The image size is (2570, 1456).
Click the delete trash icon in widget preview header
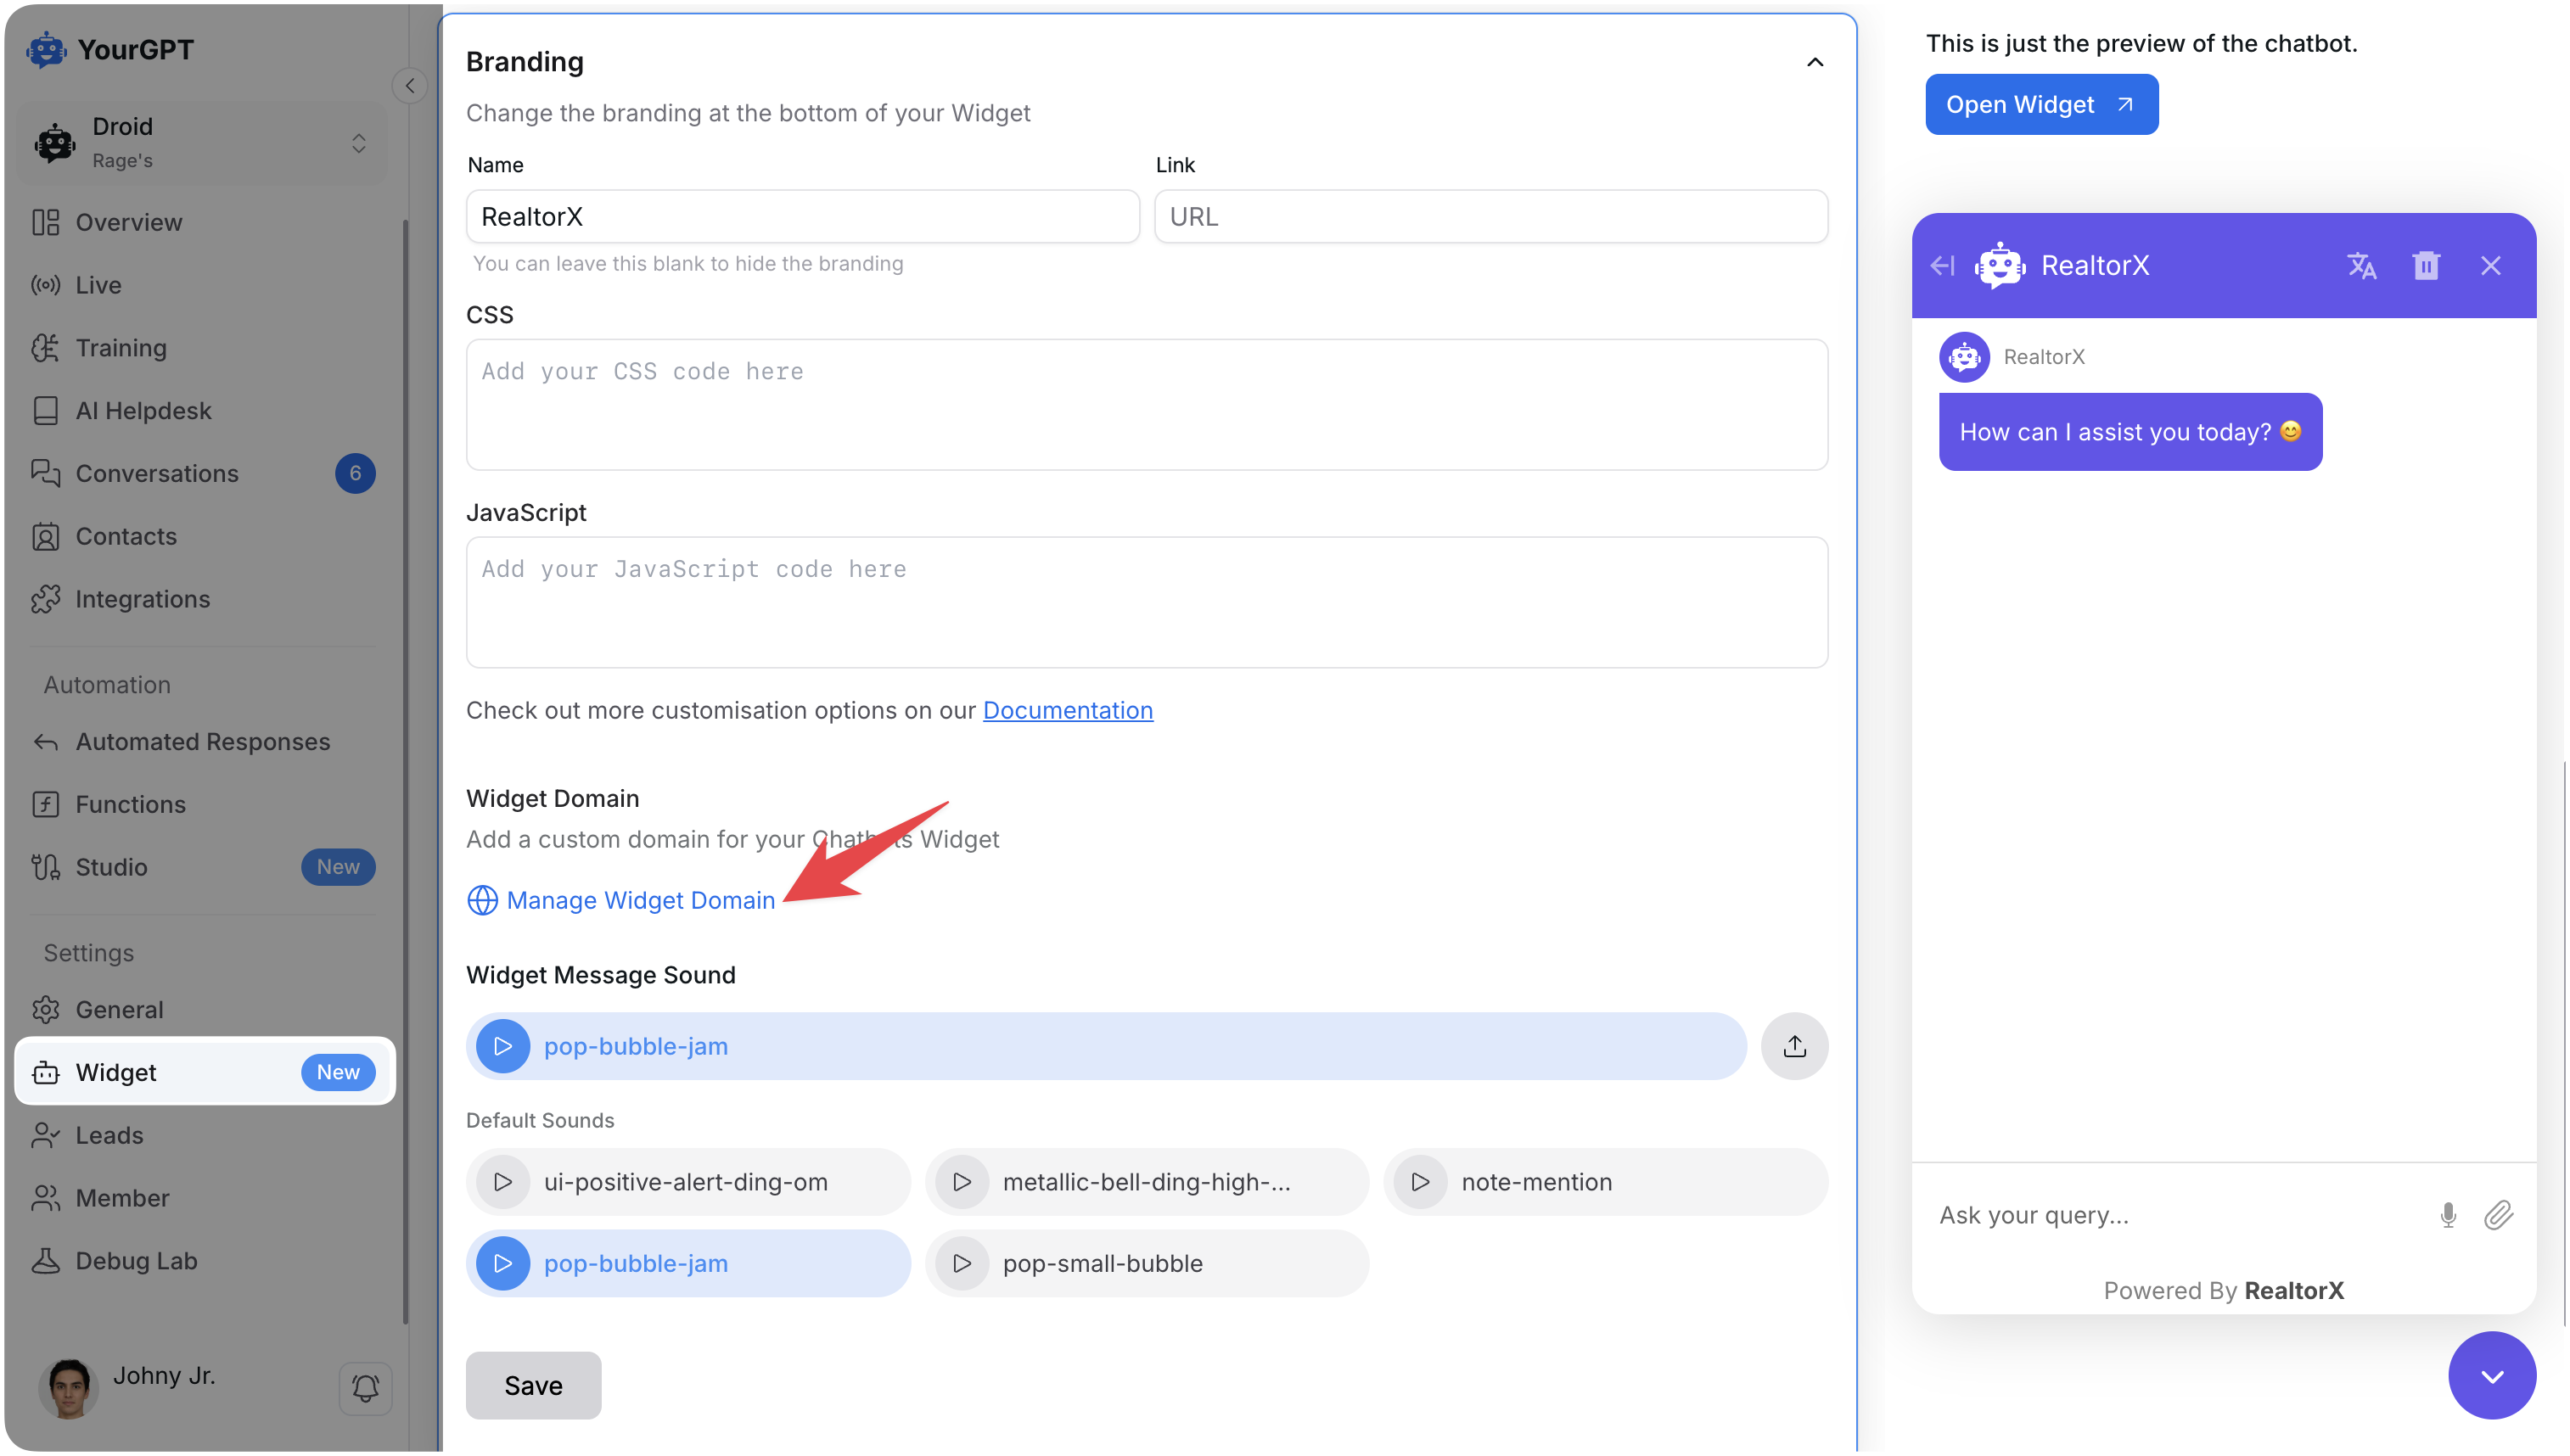[x=2425, y=265]
